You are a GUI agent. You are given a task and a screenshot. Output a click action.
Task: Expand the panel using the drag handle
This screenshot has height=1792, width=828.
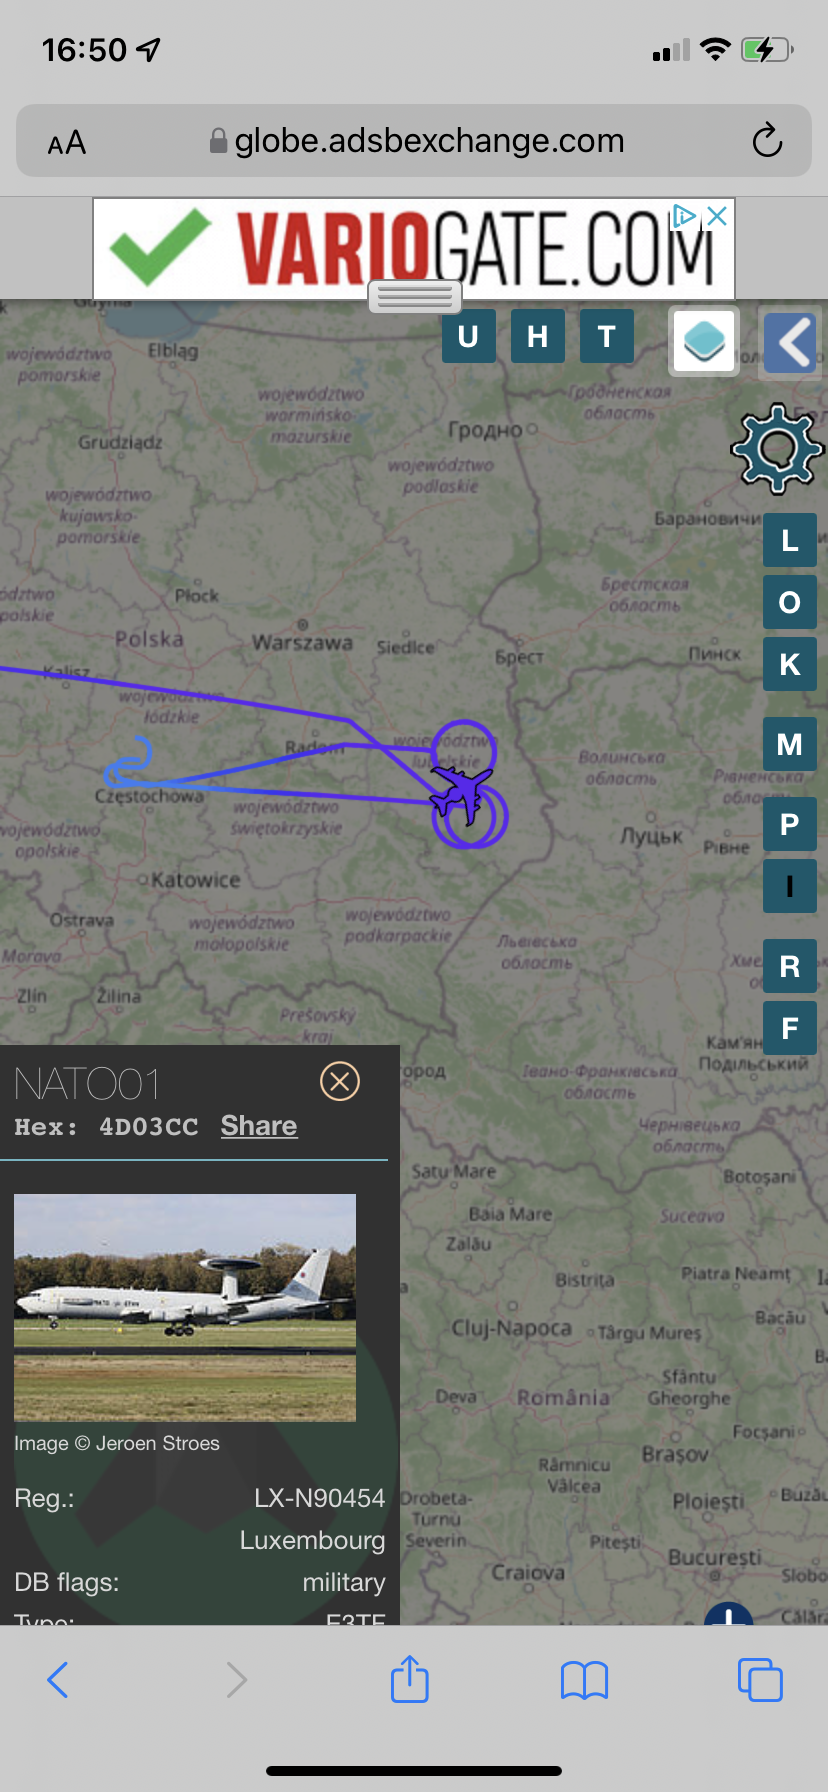(x=415, y=296)
